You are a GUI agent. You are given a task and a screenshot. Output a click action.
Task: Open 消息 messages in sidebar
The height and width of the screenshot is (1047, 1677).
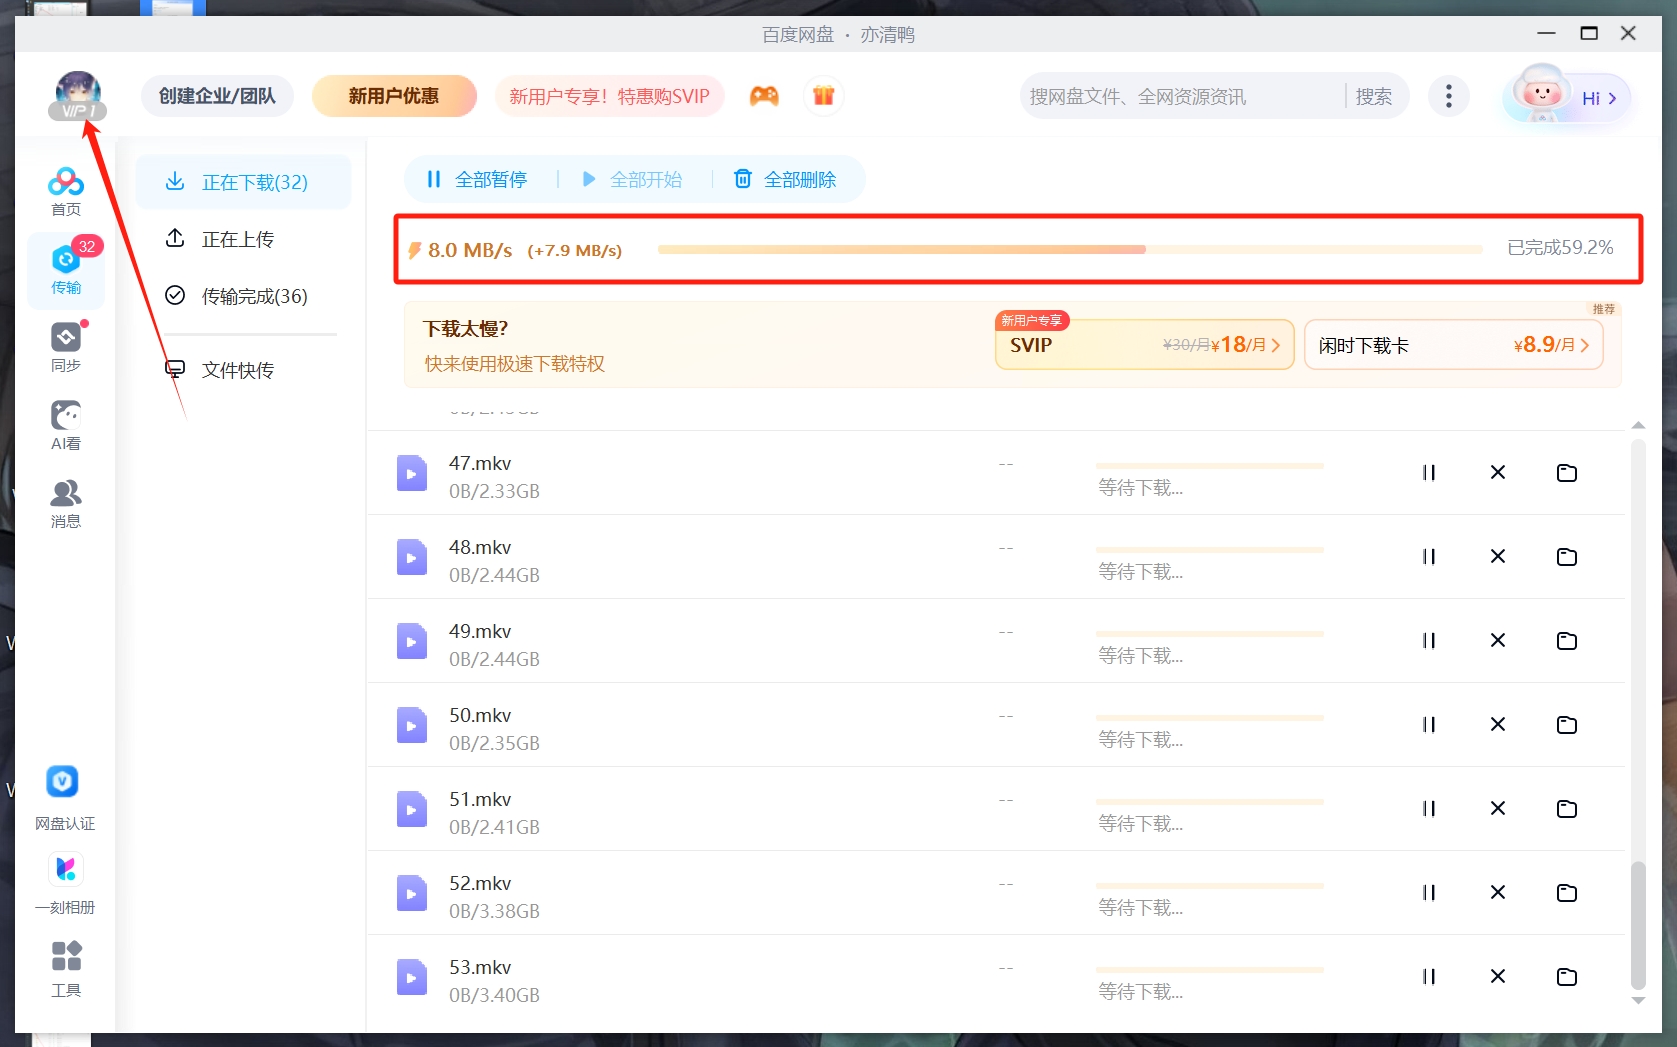tap(66, 503)
